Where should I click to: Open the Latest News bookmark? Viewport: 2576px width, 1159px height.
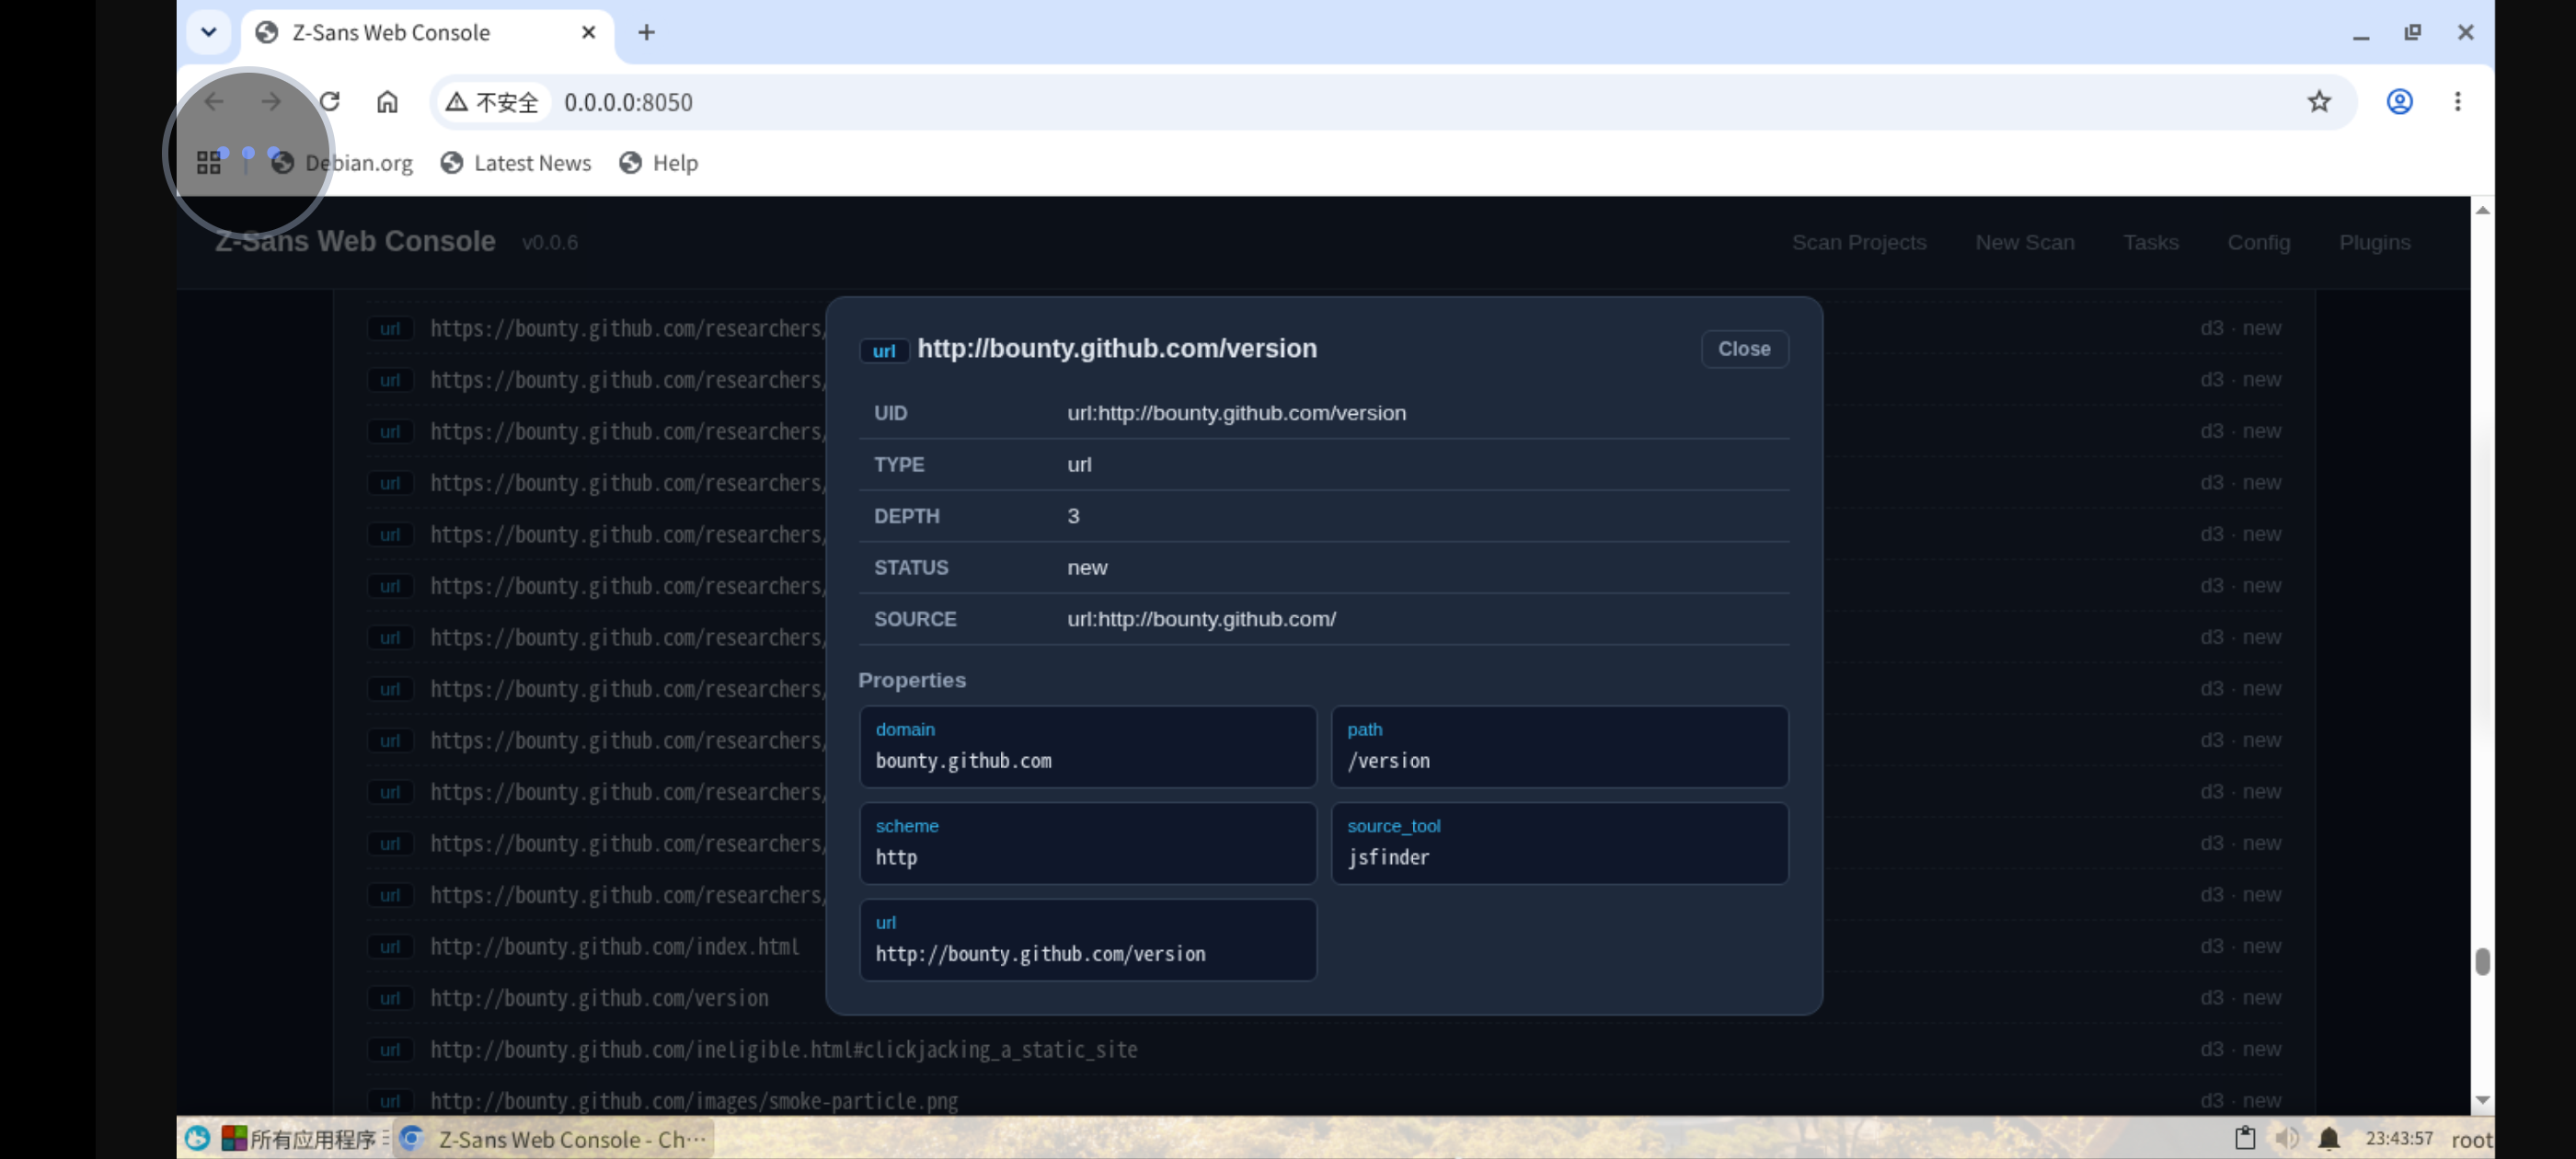coord(517,163)
